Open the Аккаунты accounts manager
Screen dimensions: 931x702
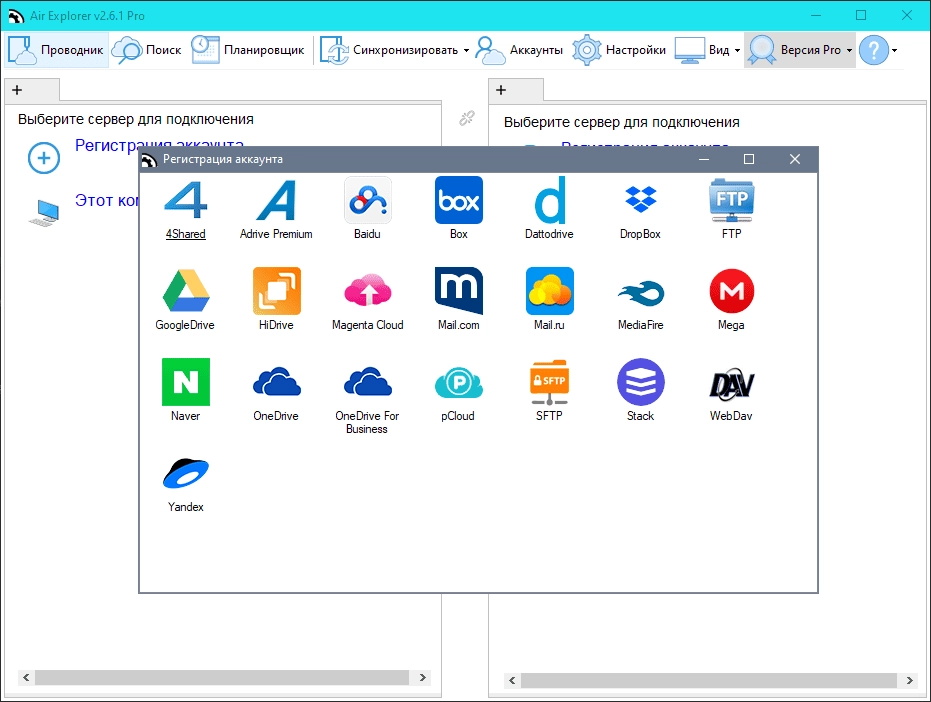520,50
